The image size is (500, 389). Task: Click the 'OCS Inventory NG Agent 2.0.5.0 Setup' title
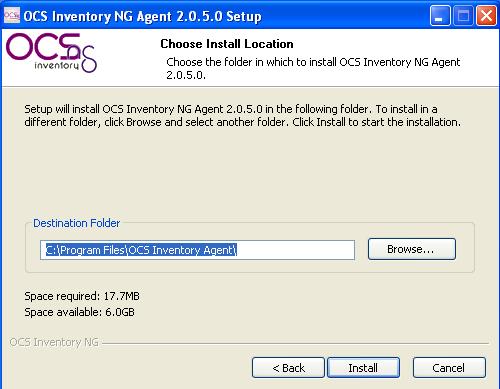(142, 16)
